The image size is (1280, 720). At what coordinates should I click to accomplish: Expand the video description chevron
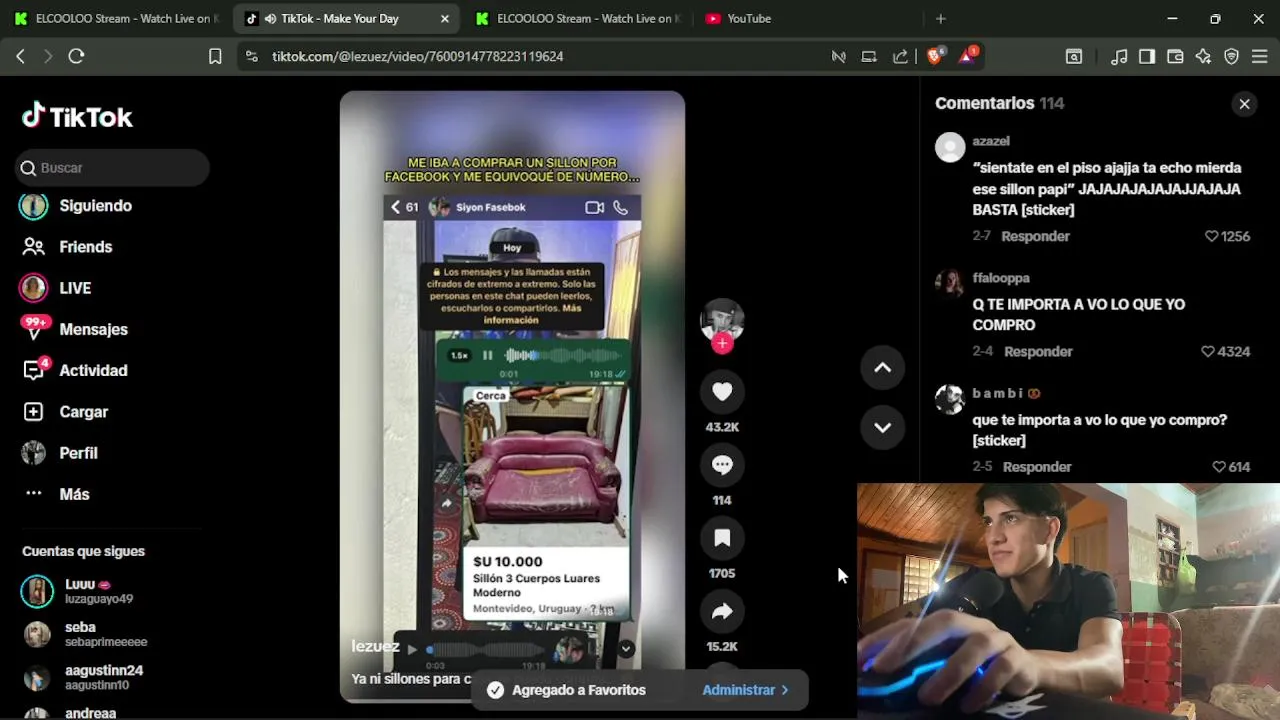[x=626, y=649]
